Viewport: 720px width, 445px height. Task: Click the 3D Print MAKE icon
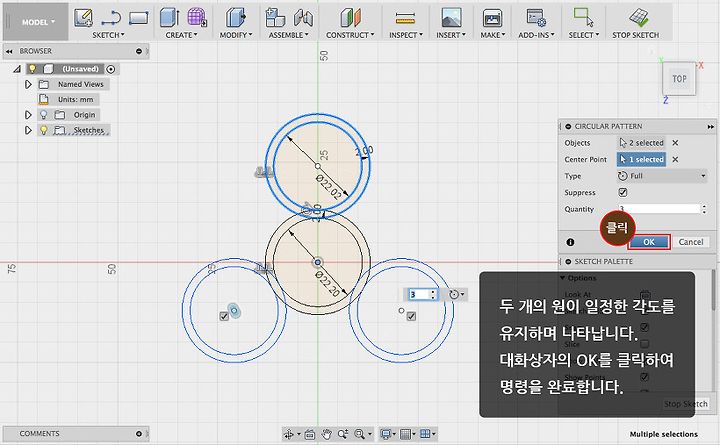492,18
